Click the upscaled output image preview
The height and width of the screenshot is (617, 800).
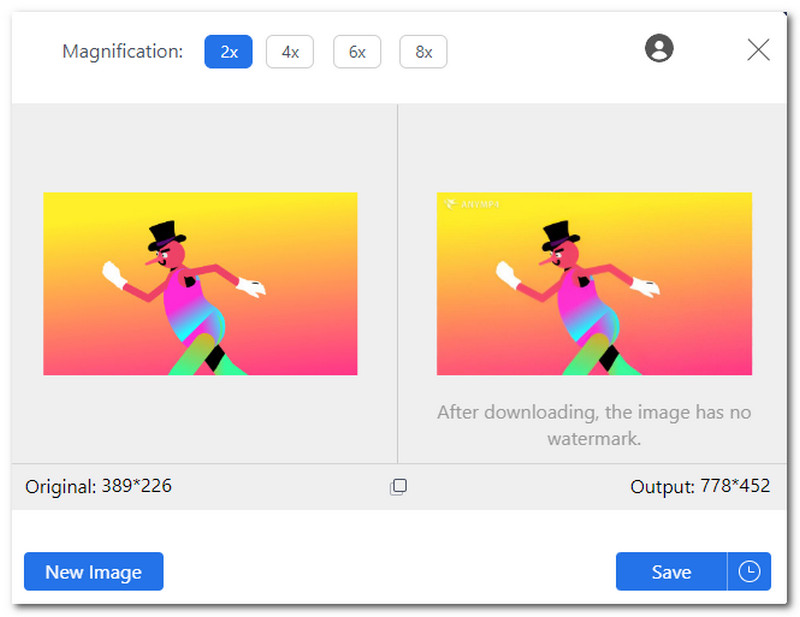tap(594, 284)
